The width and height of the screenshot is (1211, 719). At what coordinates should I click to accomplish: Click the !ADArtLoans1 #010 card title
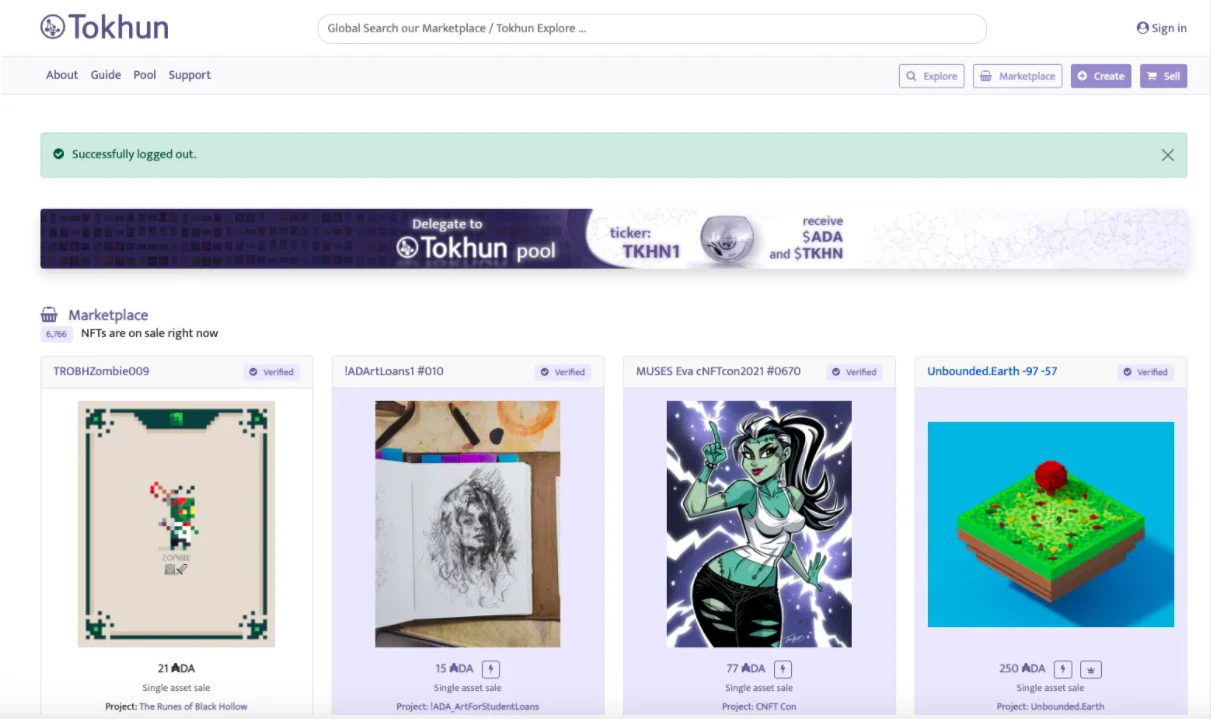[x=394, y=371]
